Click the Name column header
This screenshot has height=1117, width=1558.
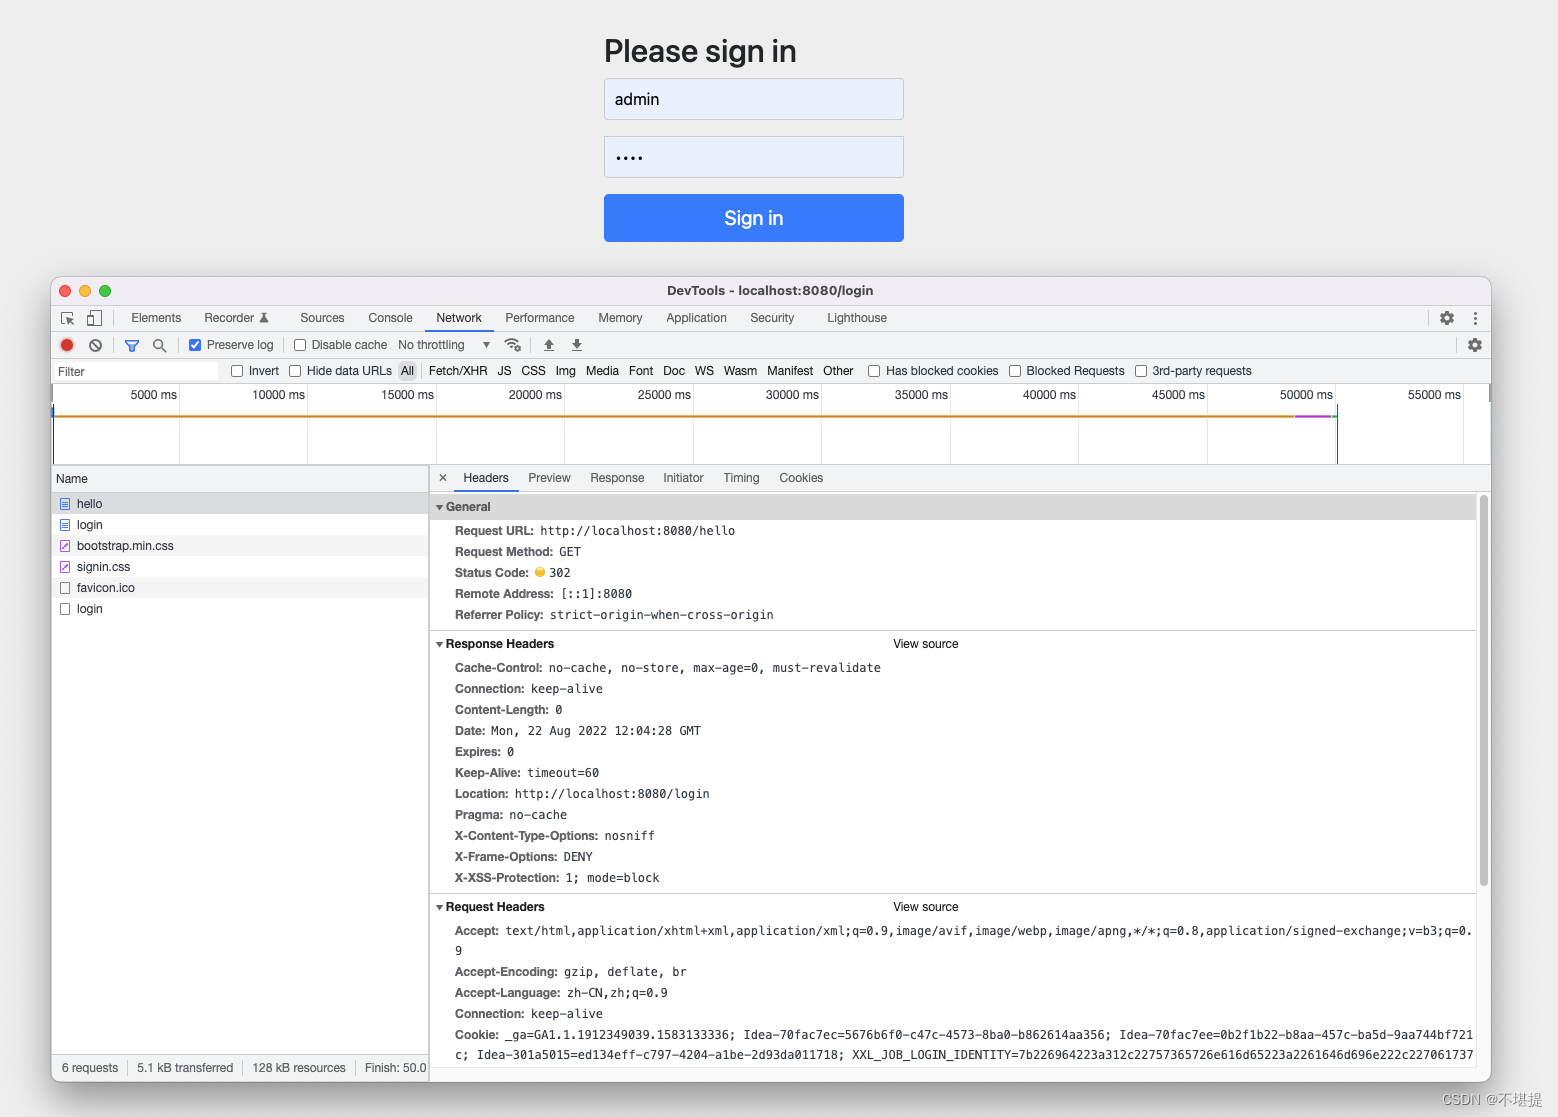(x=240, y=479)
